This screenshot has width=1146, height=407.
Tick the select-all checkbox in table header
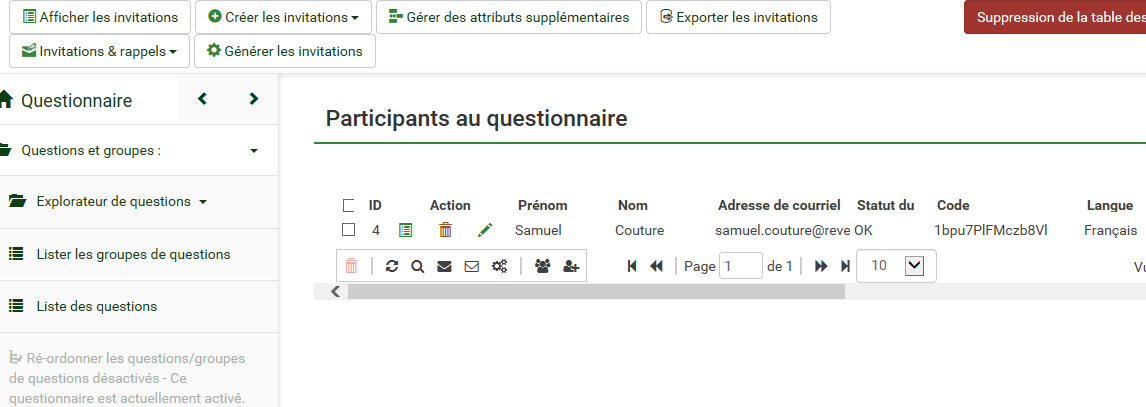coord(348,206)
